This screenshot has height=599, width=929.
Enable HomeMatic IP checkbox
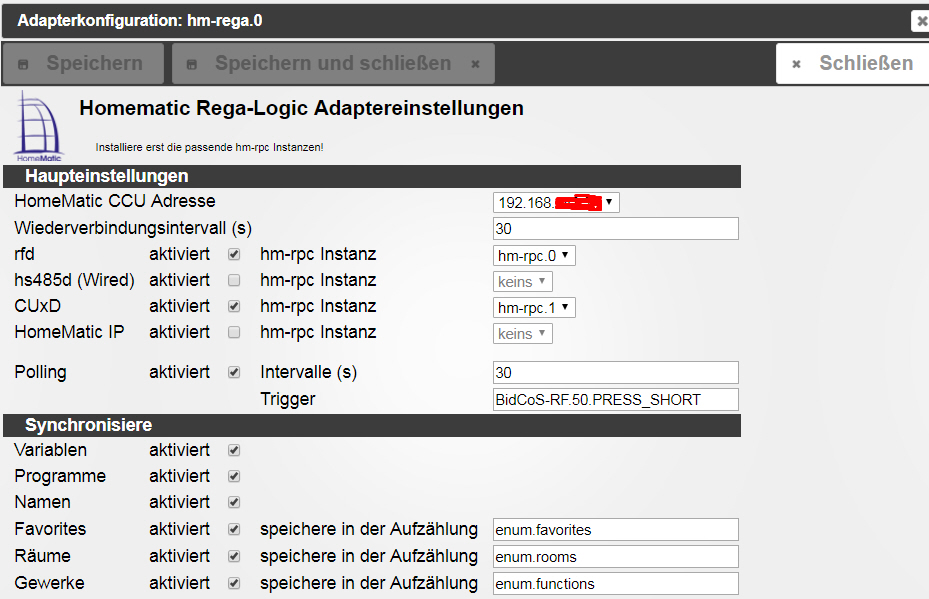[x=234, y=333]
